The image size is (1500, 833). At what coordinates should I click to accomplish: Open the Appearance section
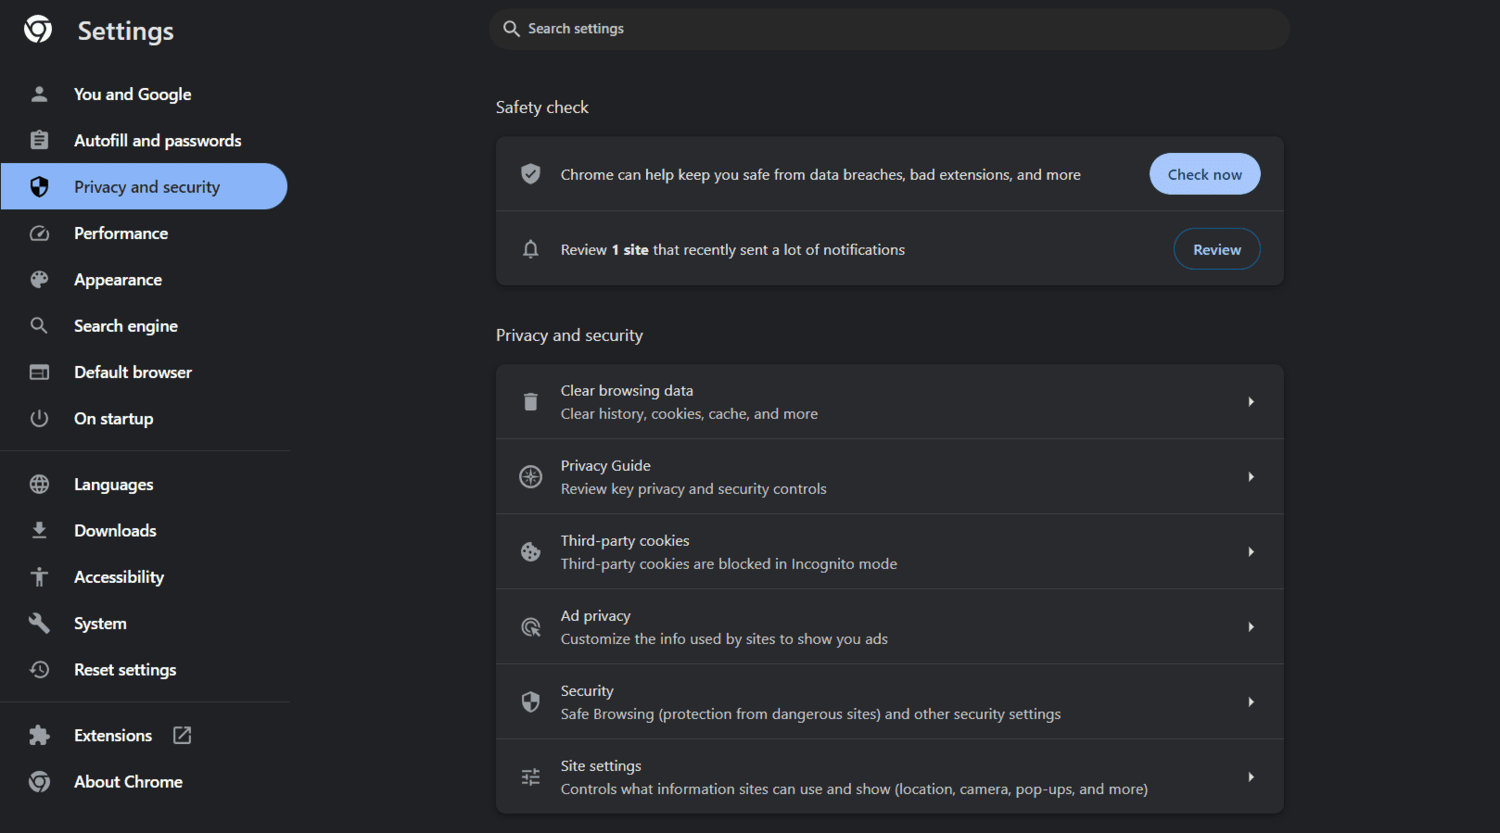144,280
